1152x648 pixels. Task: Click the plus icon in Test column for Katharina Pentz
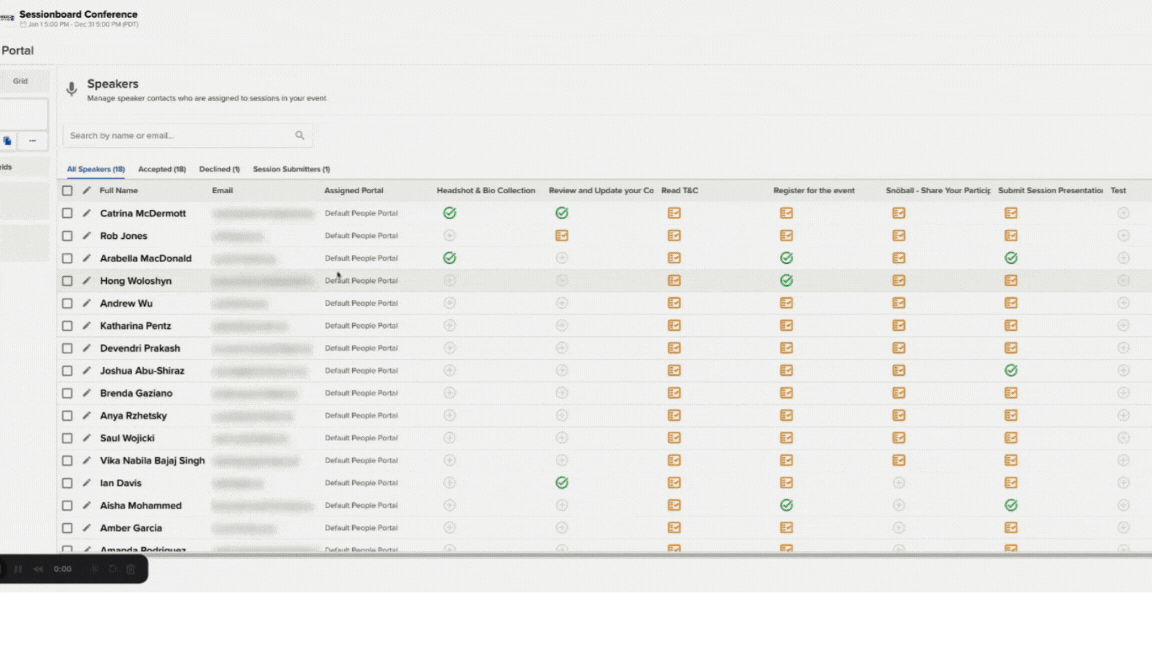(1122, 325)
